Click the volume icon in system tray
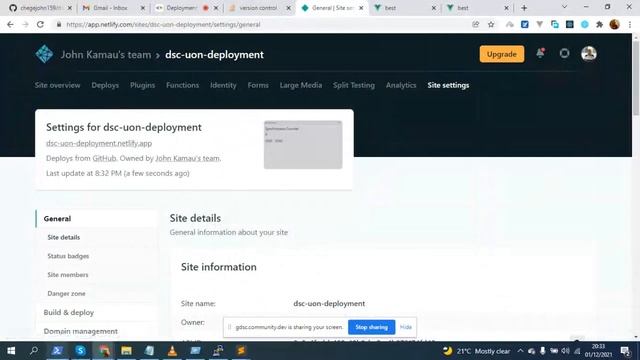The height and width of the screenshot is (360, 640). [565, 351]
